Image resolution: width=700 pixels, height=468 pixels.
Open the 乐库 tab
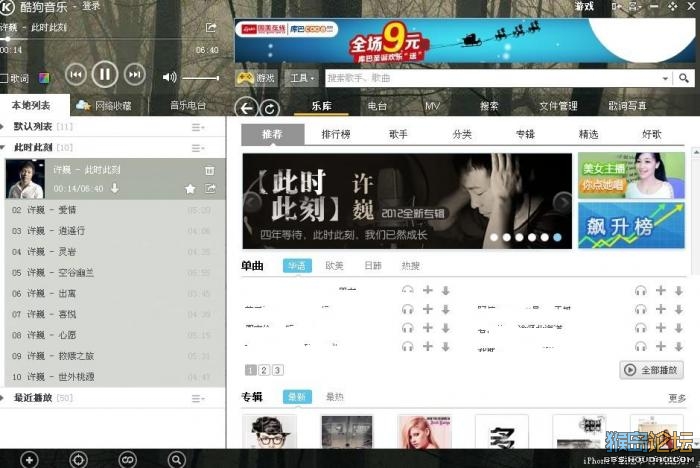point(321,106)
